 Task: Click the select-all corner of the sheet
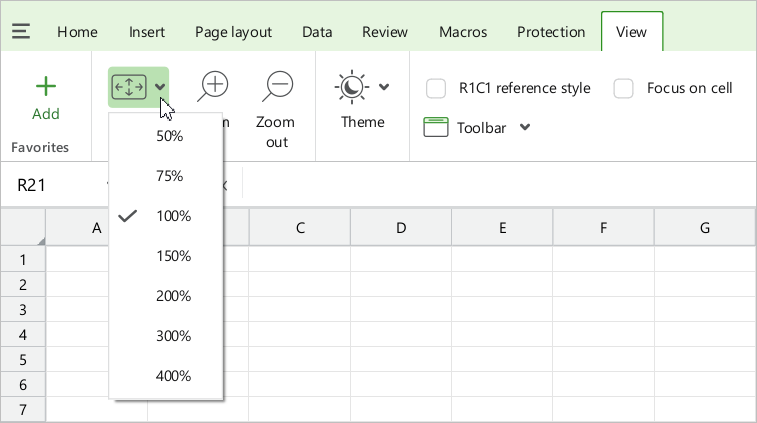click(x=23, y=227)
